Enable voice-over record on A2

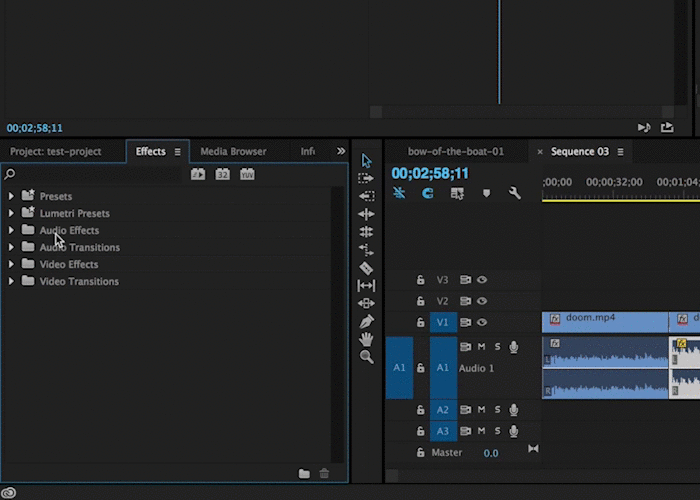pos(514,409)
